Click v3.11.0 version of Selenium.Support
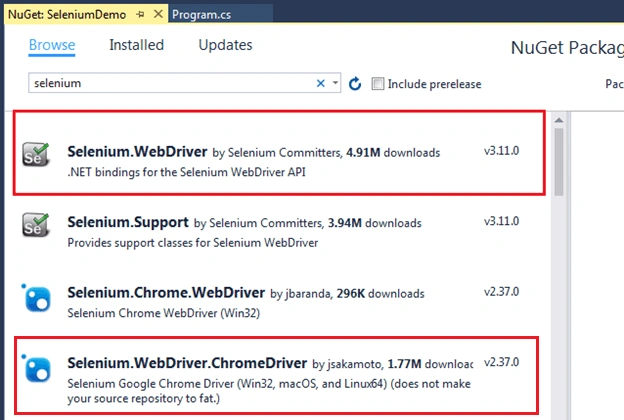Viewport: 624px width, 420px height. 501,221
